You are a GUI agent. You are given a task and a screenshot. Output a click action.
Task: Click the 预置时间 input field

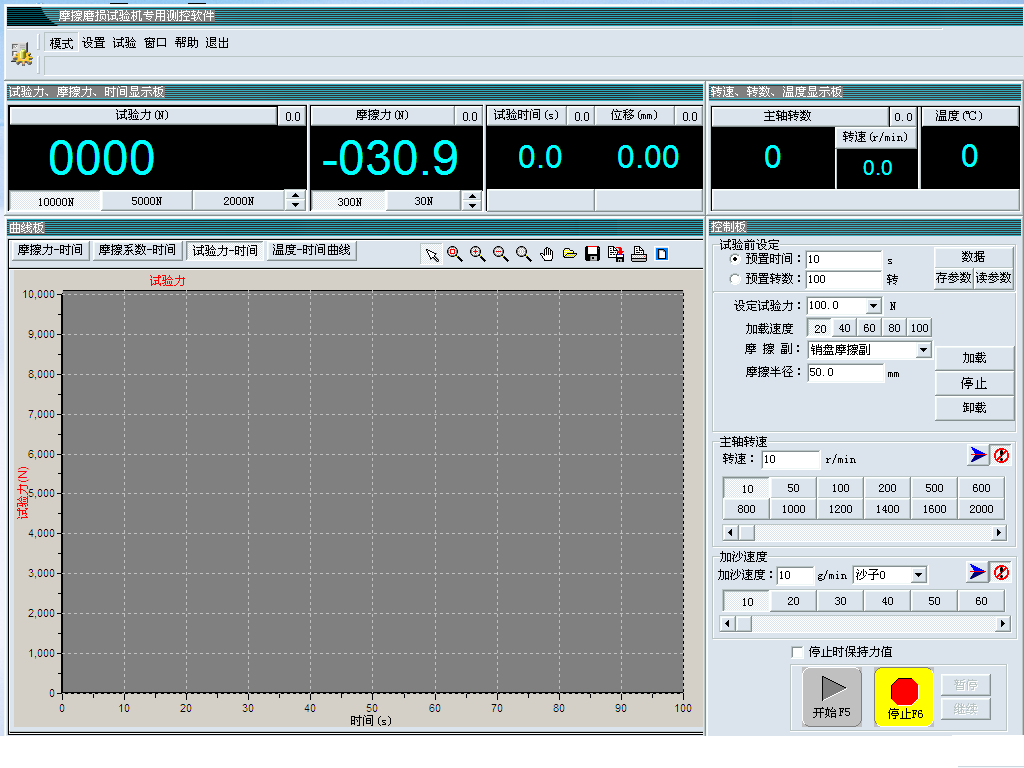coord(844,259)
